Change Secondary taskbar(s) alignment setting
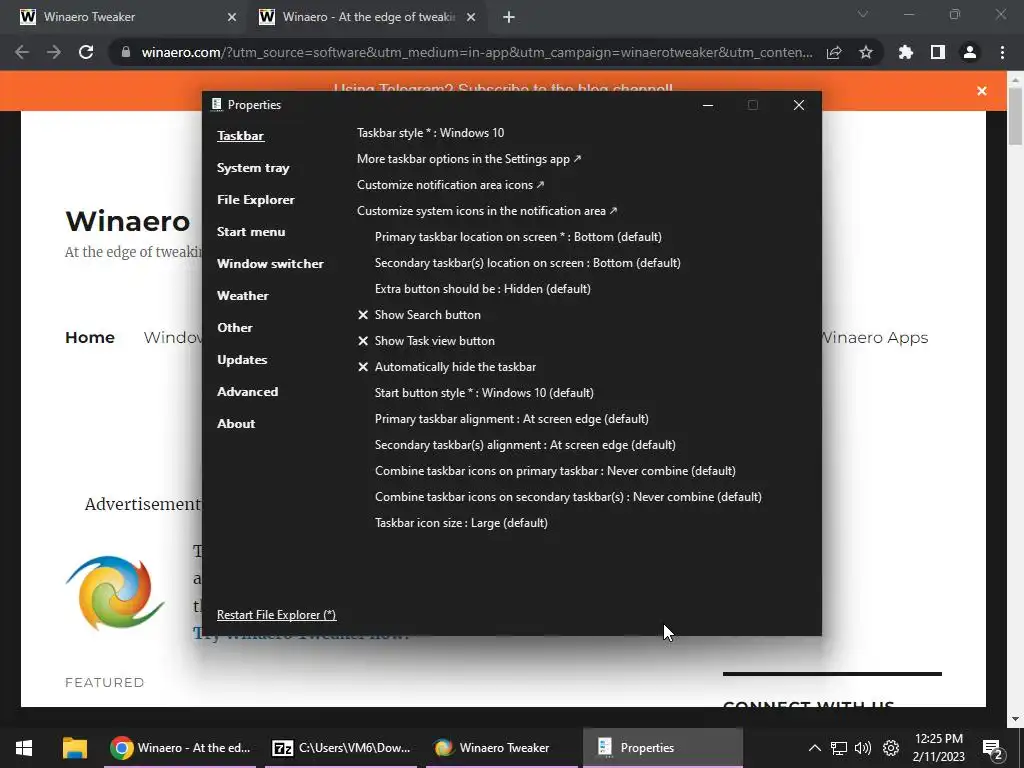The image size is (1024, 768). click(x=525, y=445)
